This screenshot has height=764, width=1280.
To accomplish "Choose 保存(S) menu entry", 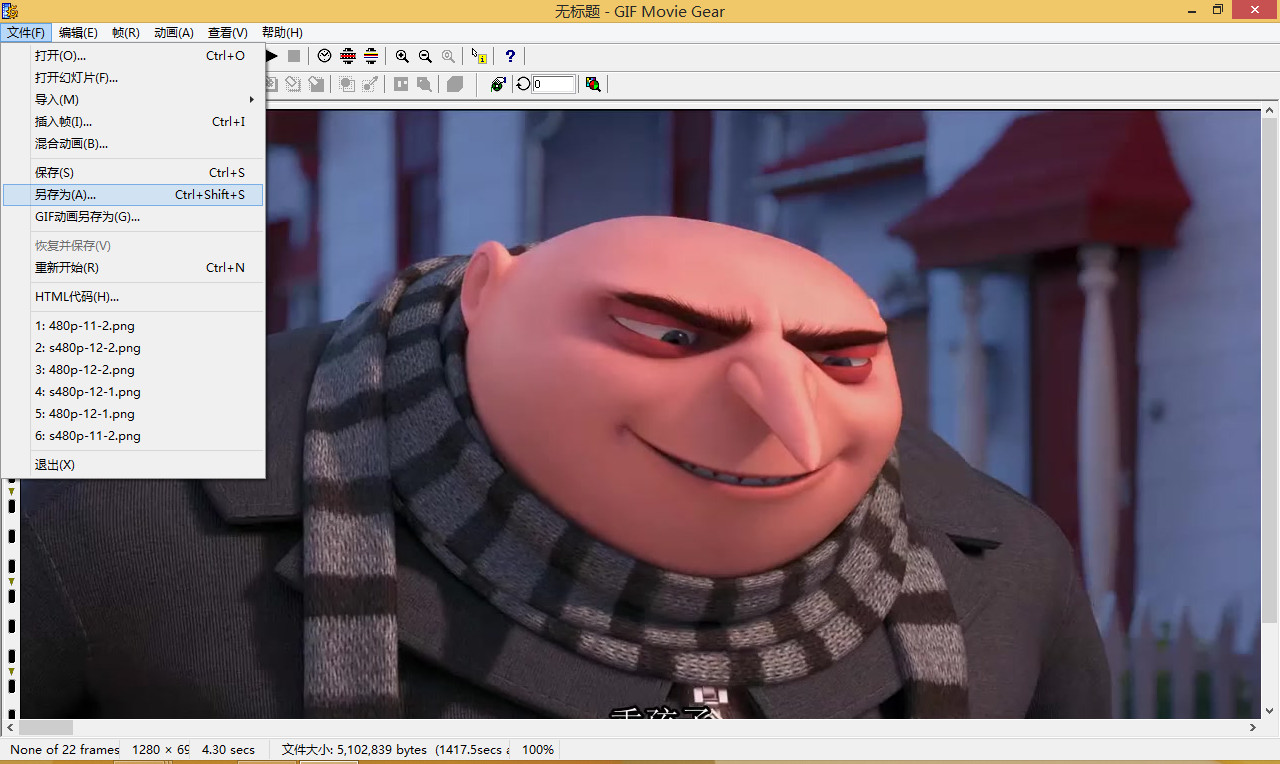I will pos(133,173).
